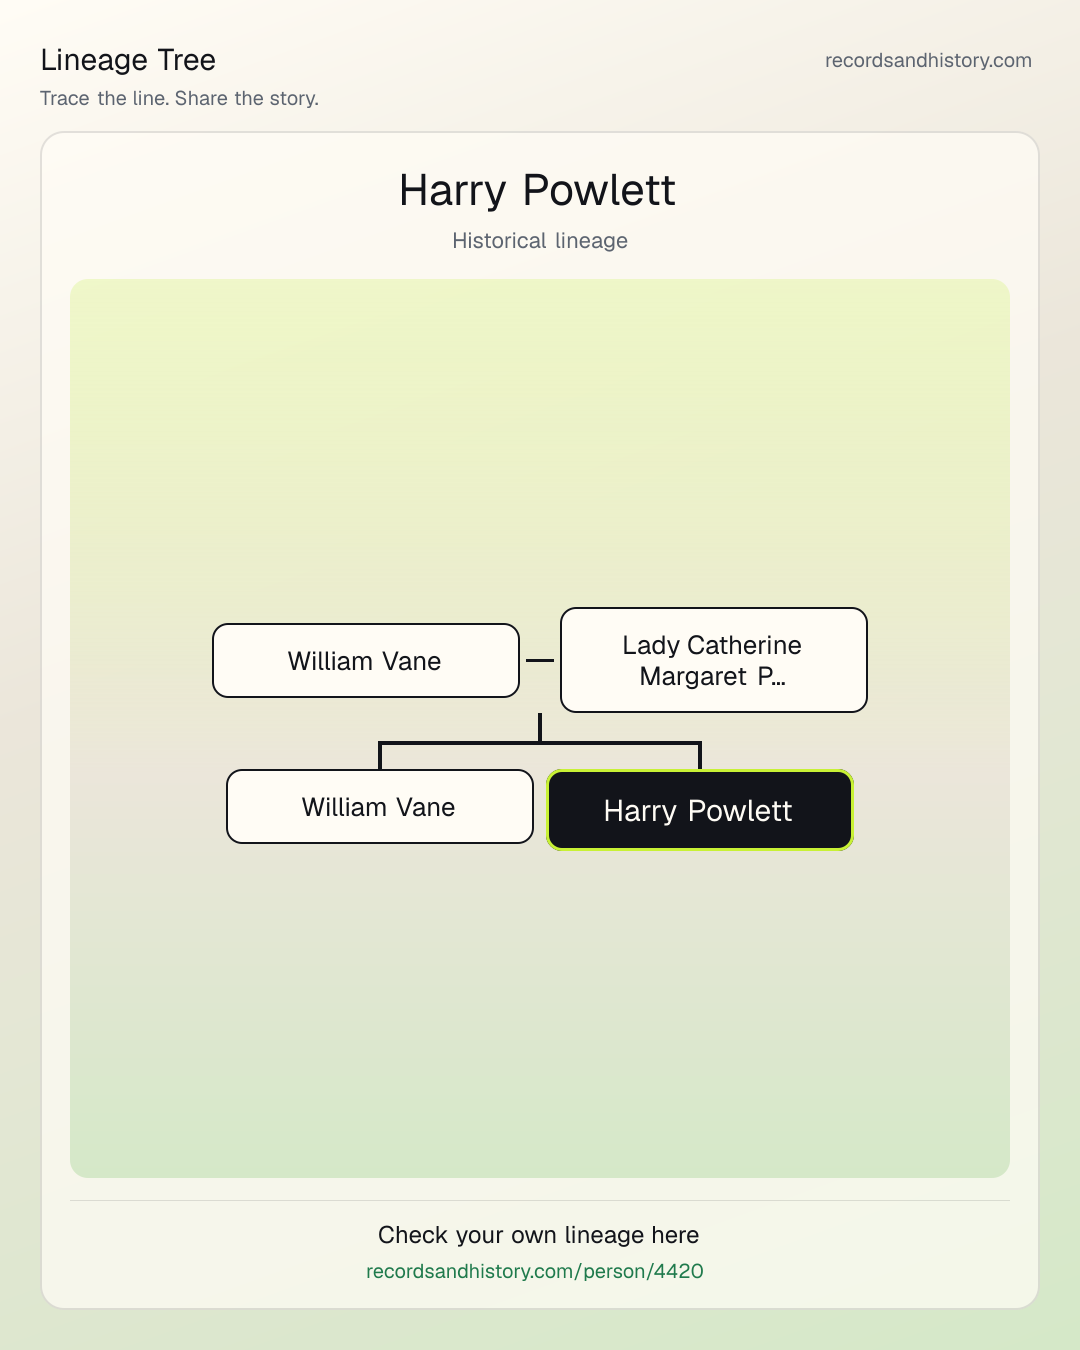Screen dimensions: 1080x1350
Task: Click the Historical lineage subtitle
Action: (x=540, y=241)
